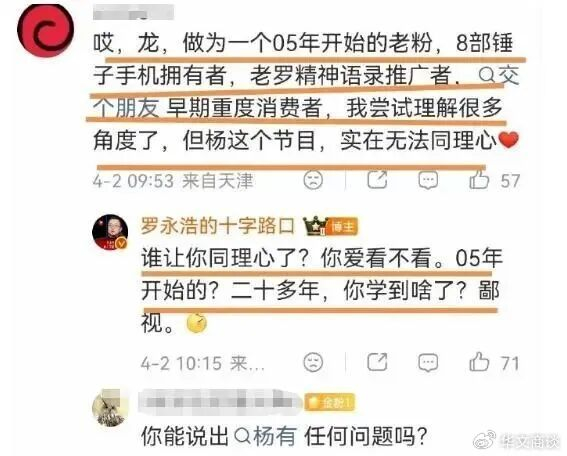The height and width of the screenshot is (456, 567).
Task: Open the blurred username of first commenter
Action: coord(133,12)
